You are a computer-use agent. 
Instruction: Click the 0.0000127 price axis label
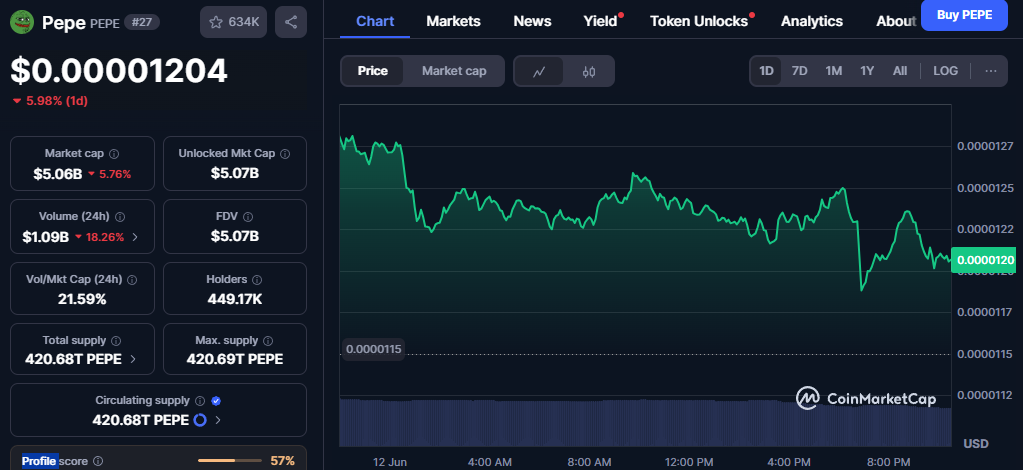tap(985, 146)
